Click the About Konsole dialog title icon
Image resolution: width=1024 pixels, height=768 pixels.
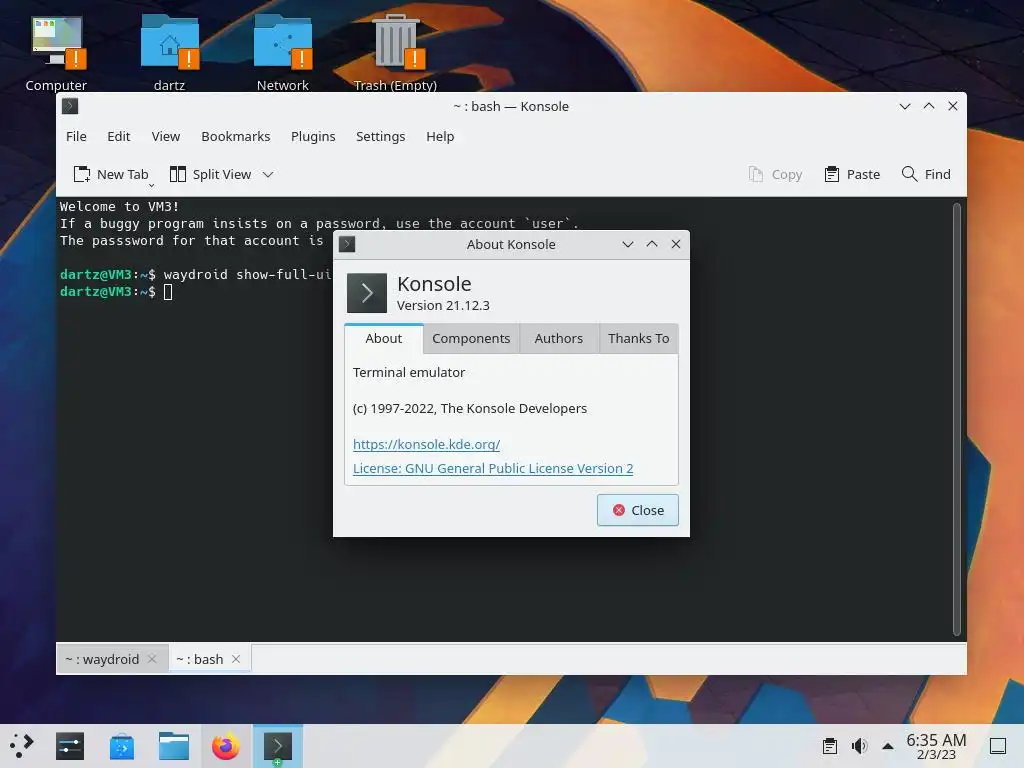pos(347,244)
